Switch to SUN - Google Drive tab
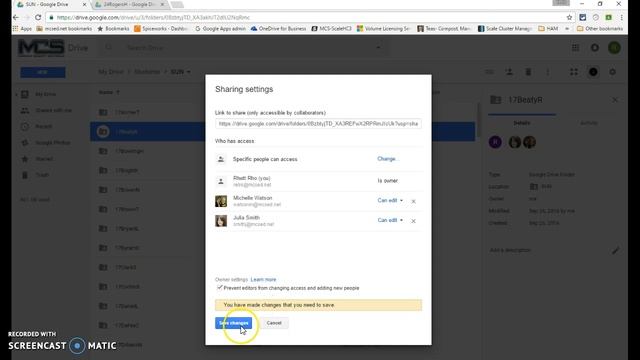 coord(47,4)
